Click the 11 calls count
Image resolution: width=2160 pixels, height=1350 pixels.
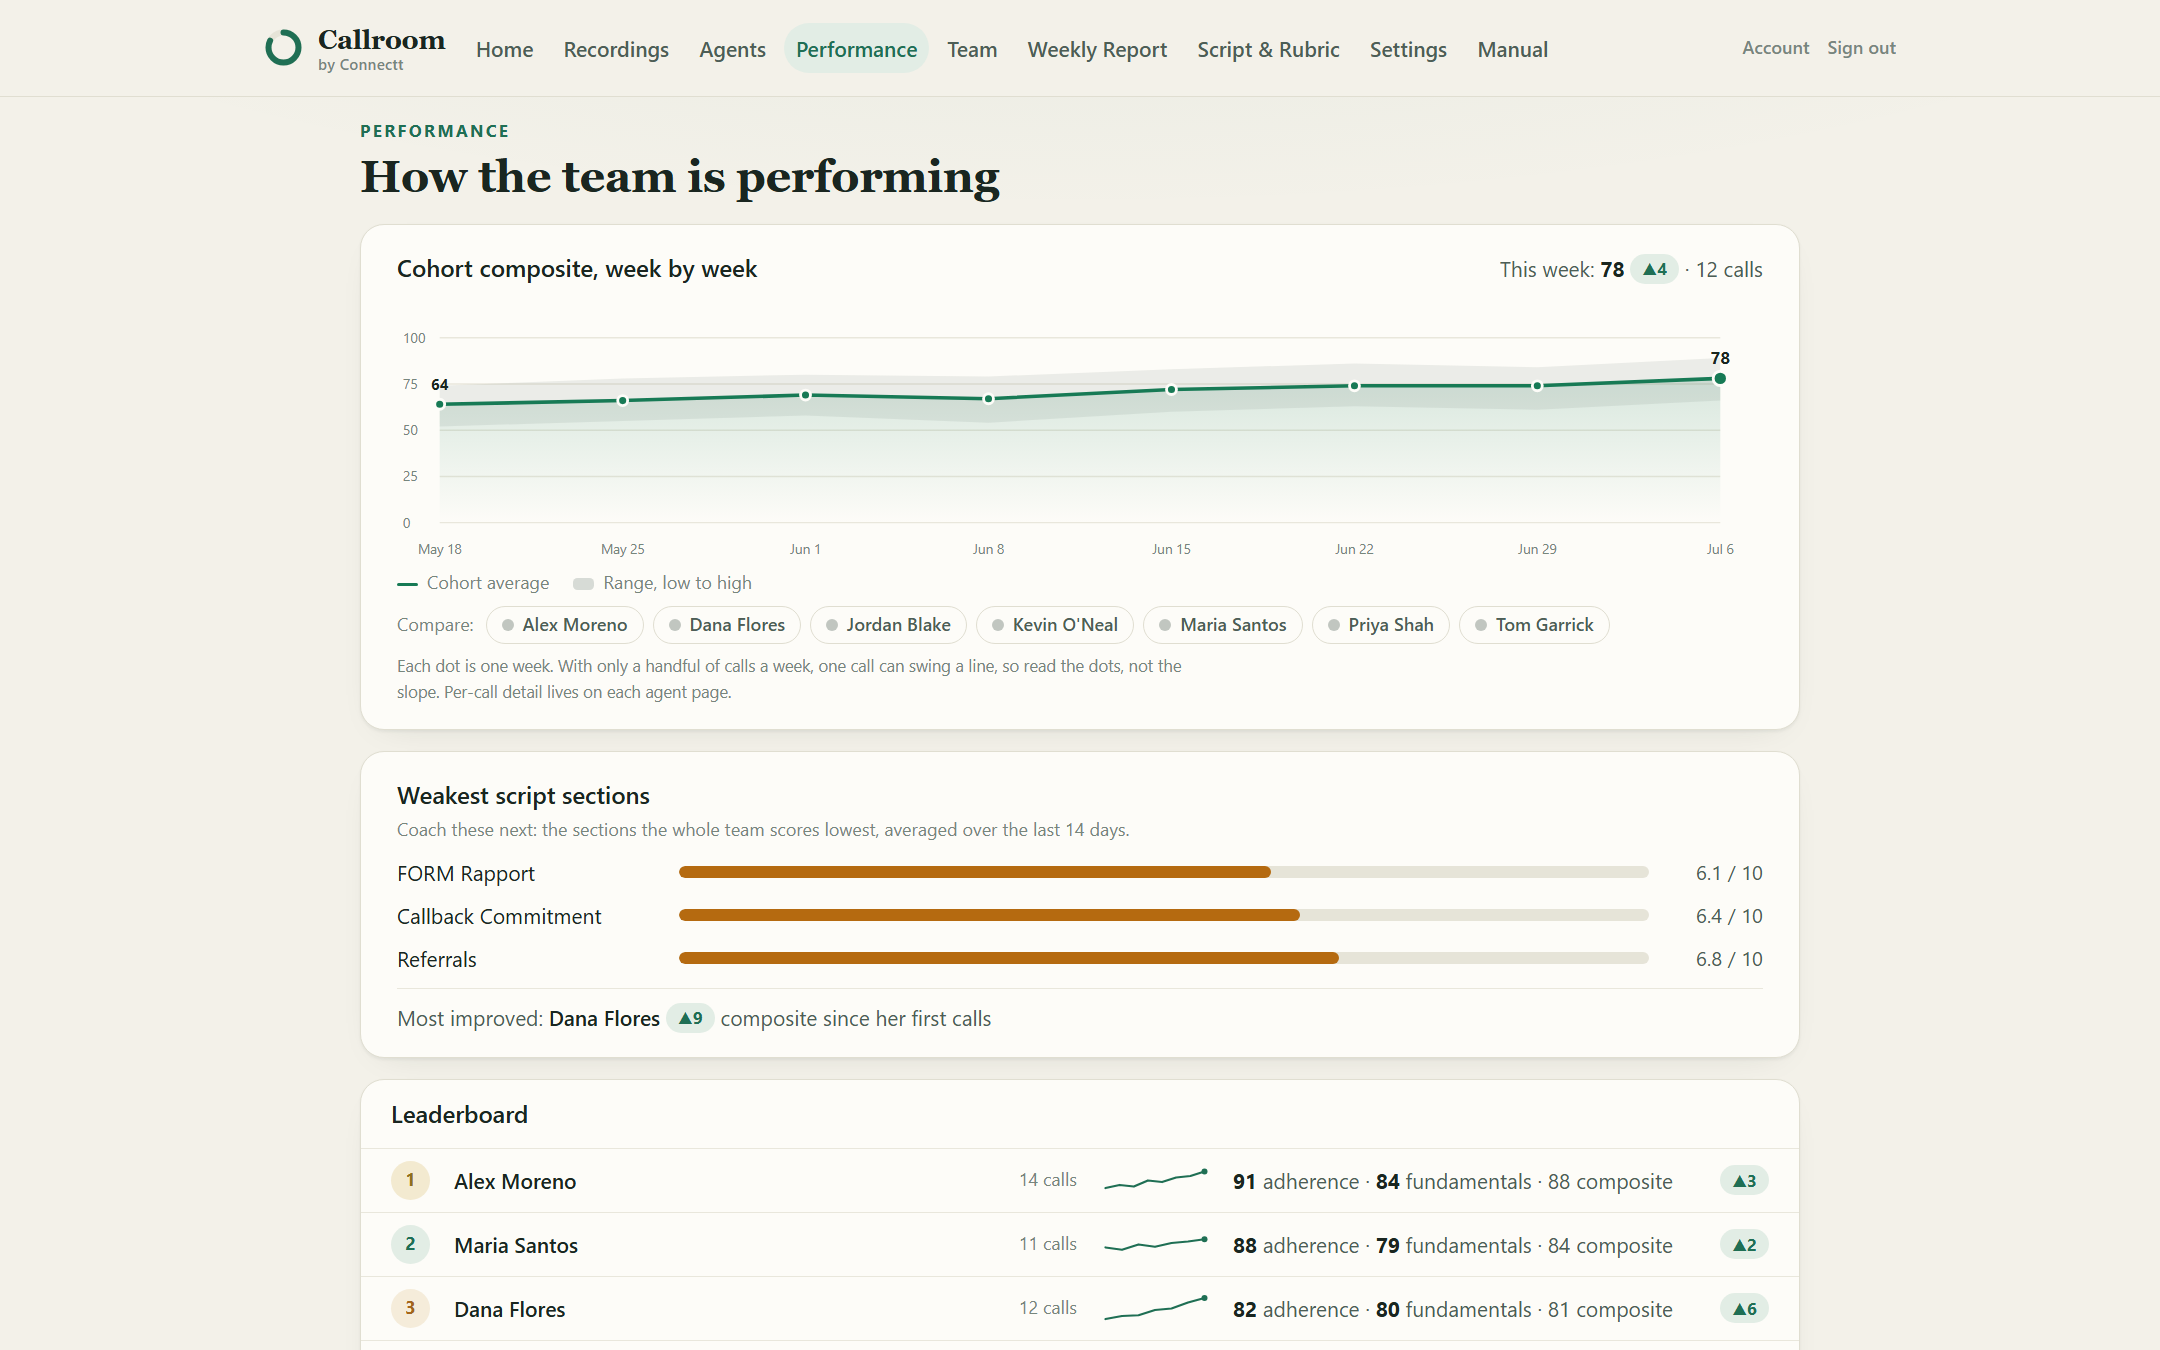pyautogui.click(x=1048, y=1244)
